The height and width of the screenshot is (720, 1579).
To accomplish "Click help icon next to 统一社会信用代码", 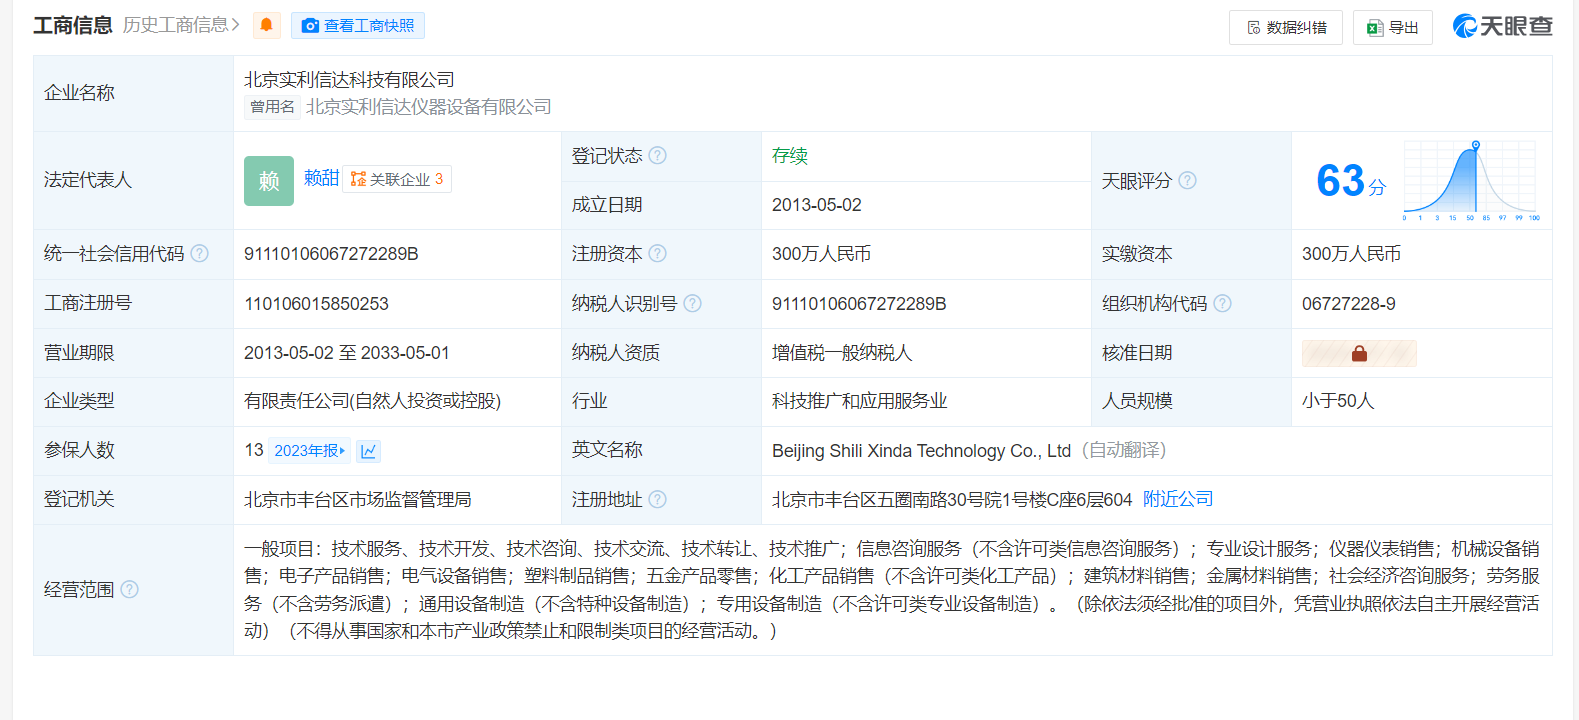I will click(x=199, y=253).
